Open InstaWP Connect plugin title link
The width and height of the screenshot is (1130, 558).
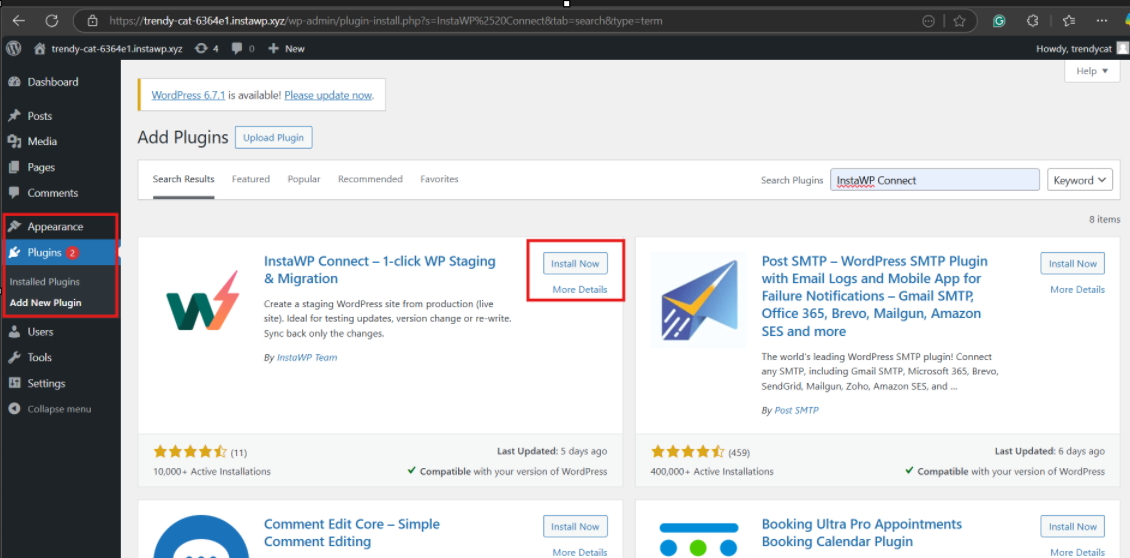pos(380,270)
